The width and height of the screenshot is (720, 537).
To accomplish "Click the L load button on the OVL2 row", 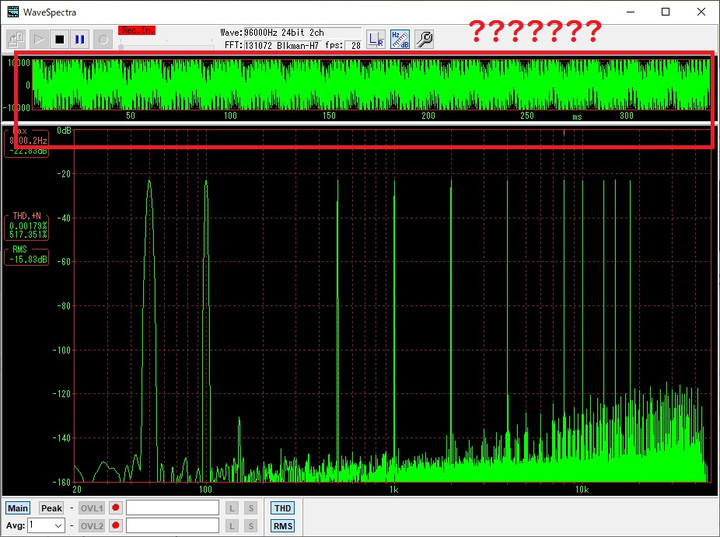I will [x=232, y=526].
